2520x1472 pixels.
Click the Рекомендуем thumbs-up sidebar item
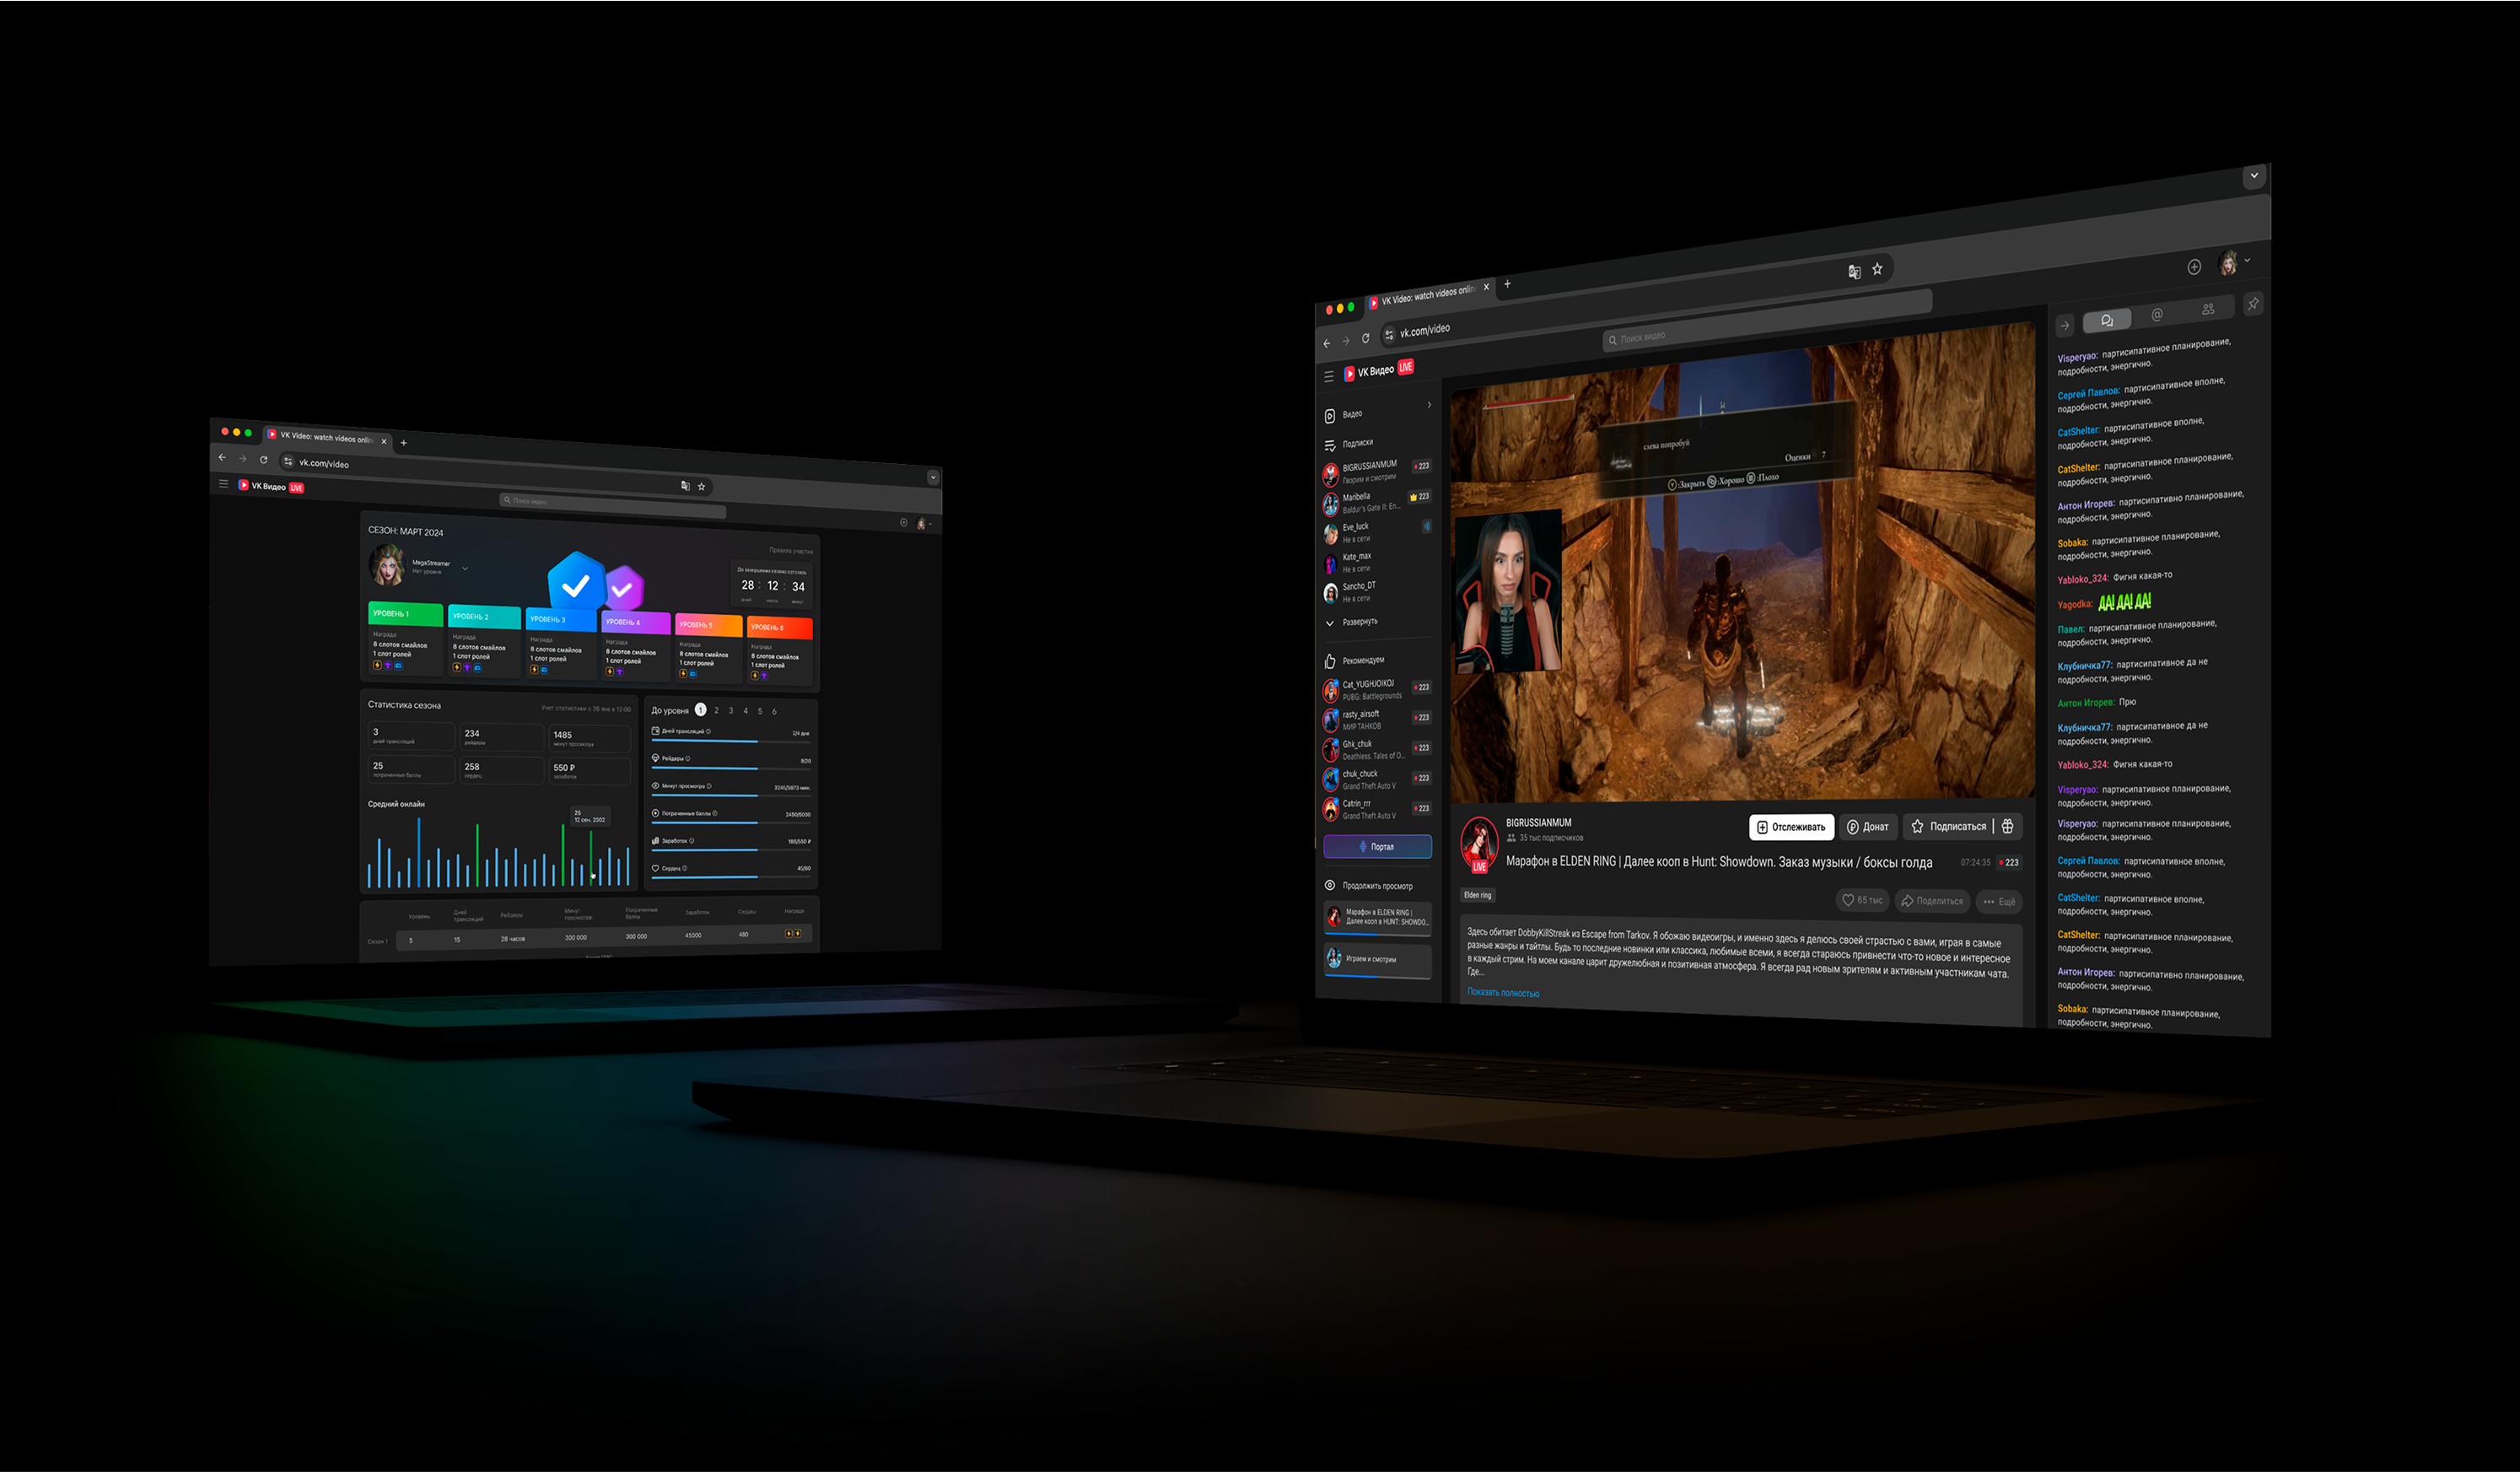1355,661
